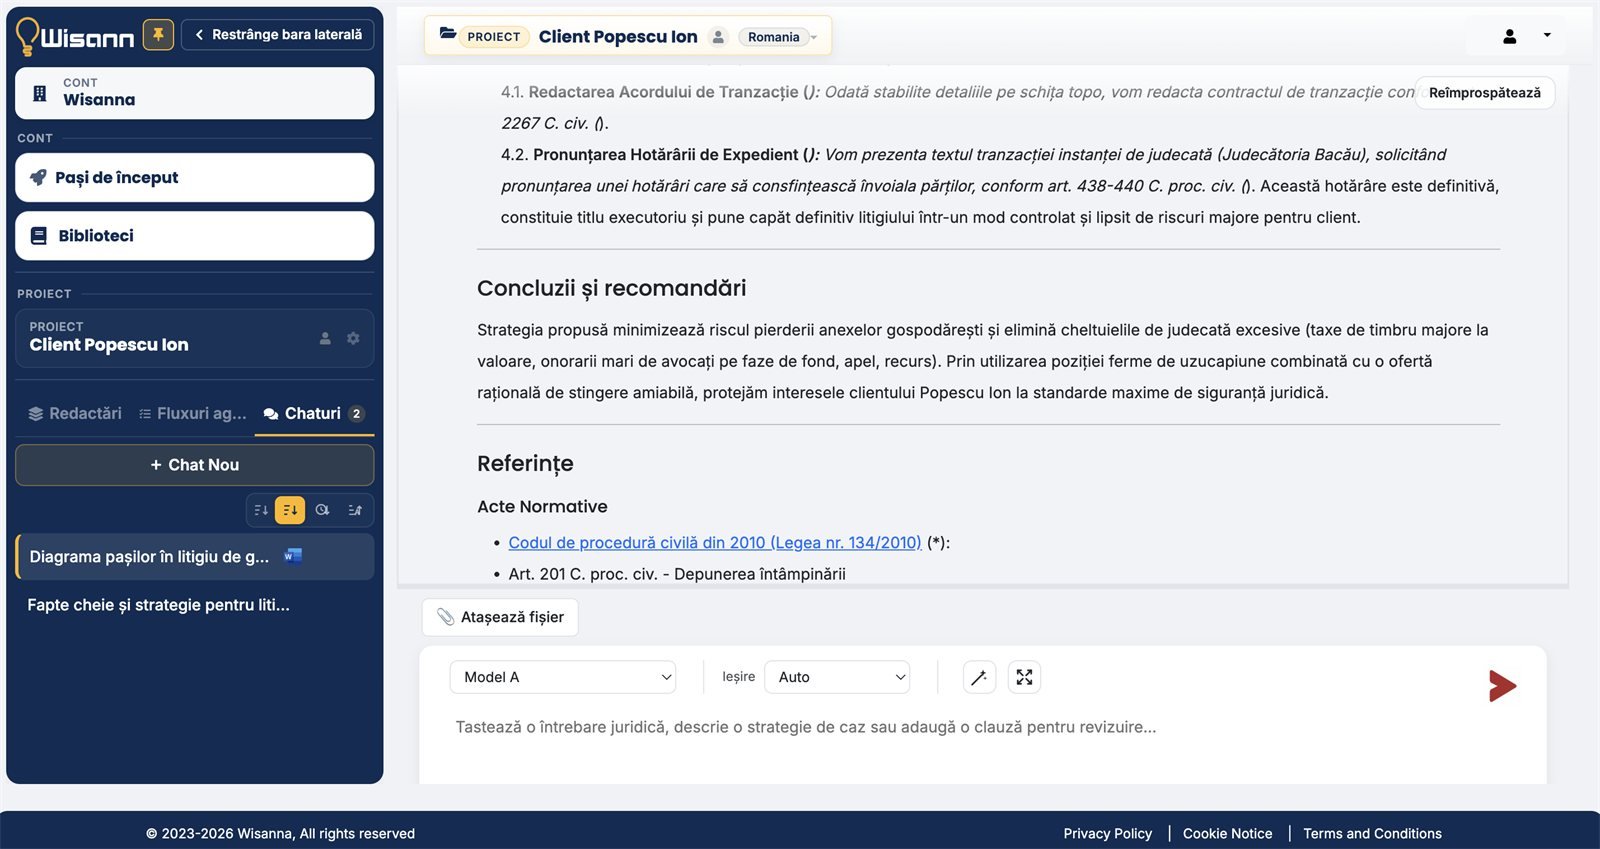Open the Wisanna account card

pyautogui.click(x=195, y=93)
